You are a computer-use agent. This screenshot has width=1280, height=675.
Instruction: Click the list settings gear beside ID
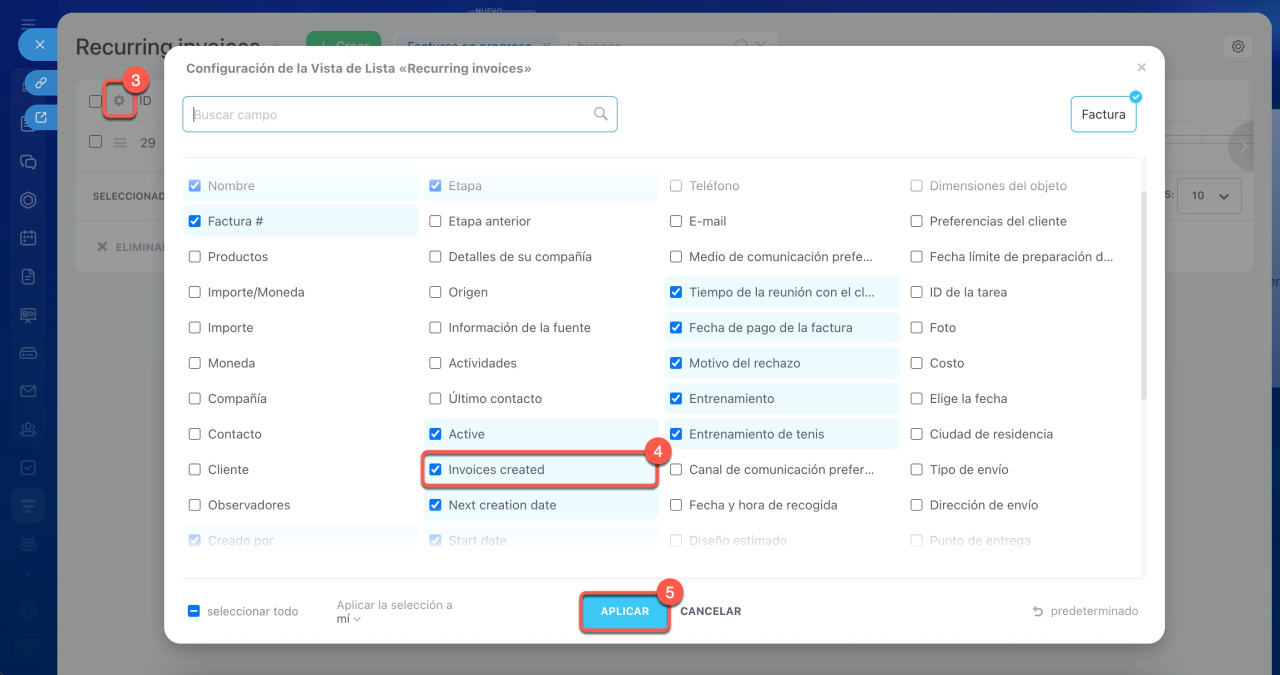click(x=120, y=101)
